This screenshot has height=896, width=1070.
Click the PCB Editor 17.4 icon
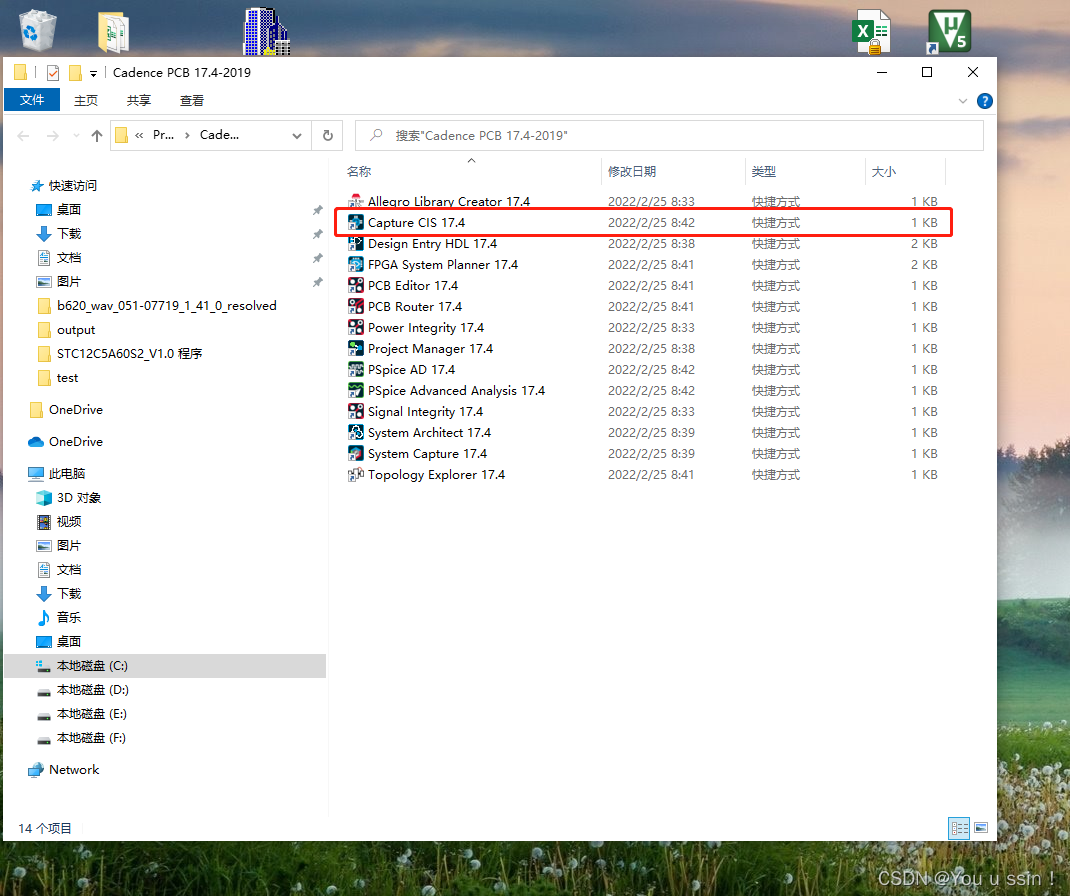point(356,285)
